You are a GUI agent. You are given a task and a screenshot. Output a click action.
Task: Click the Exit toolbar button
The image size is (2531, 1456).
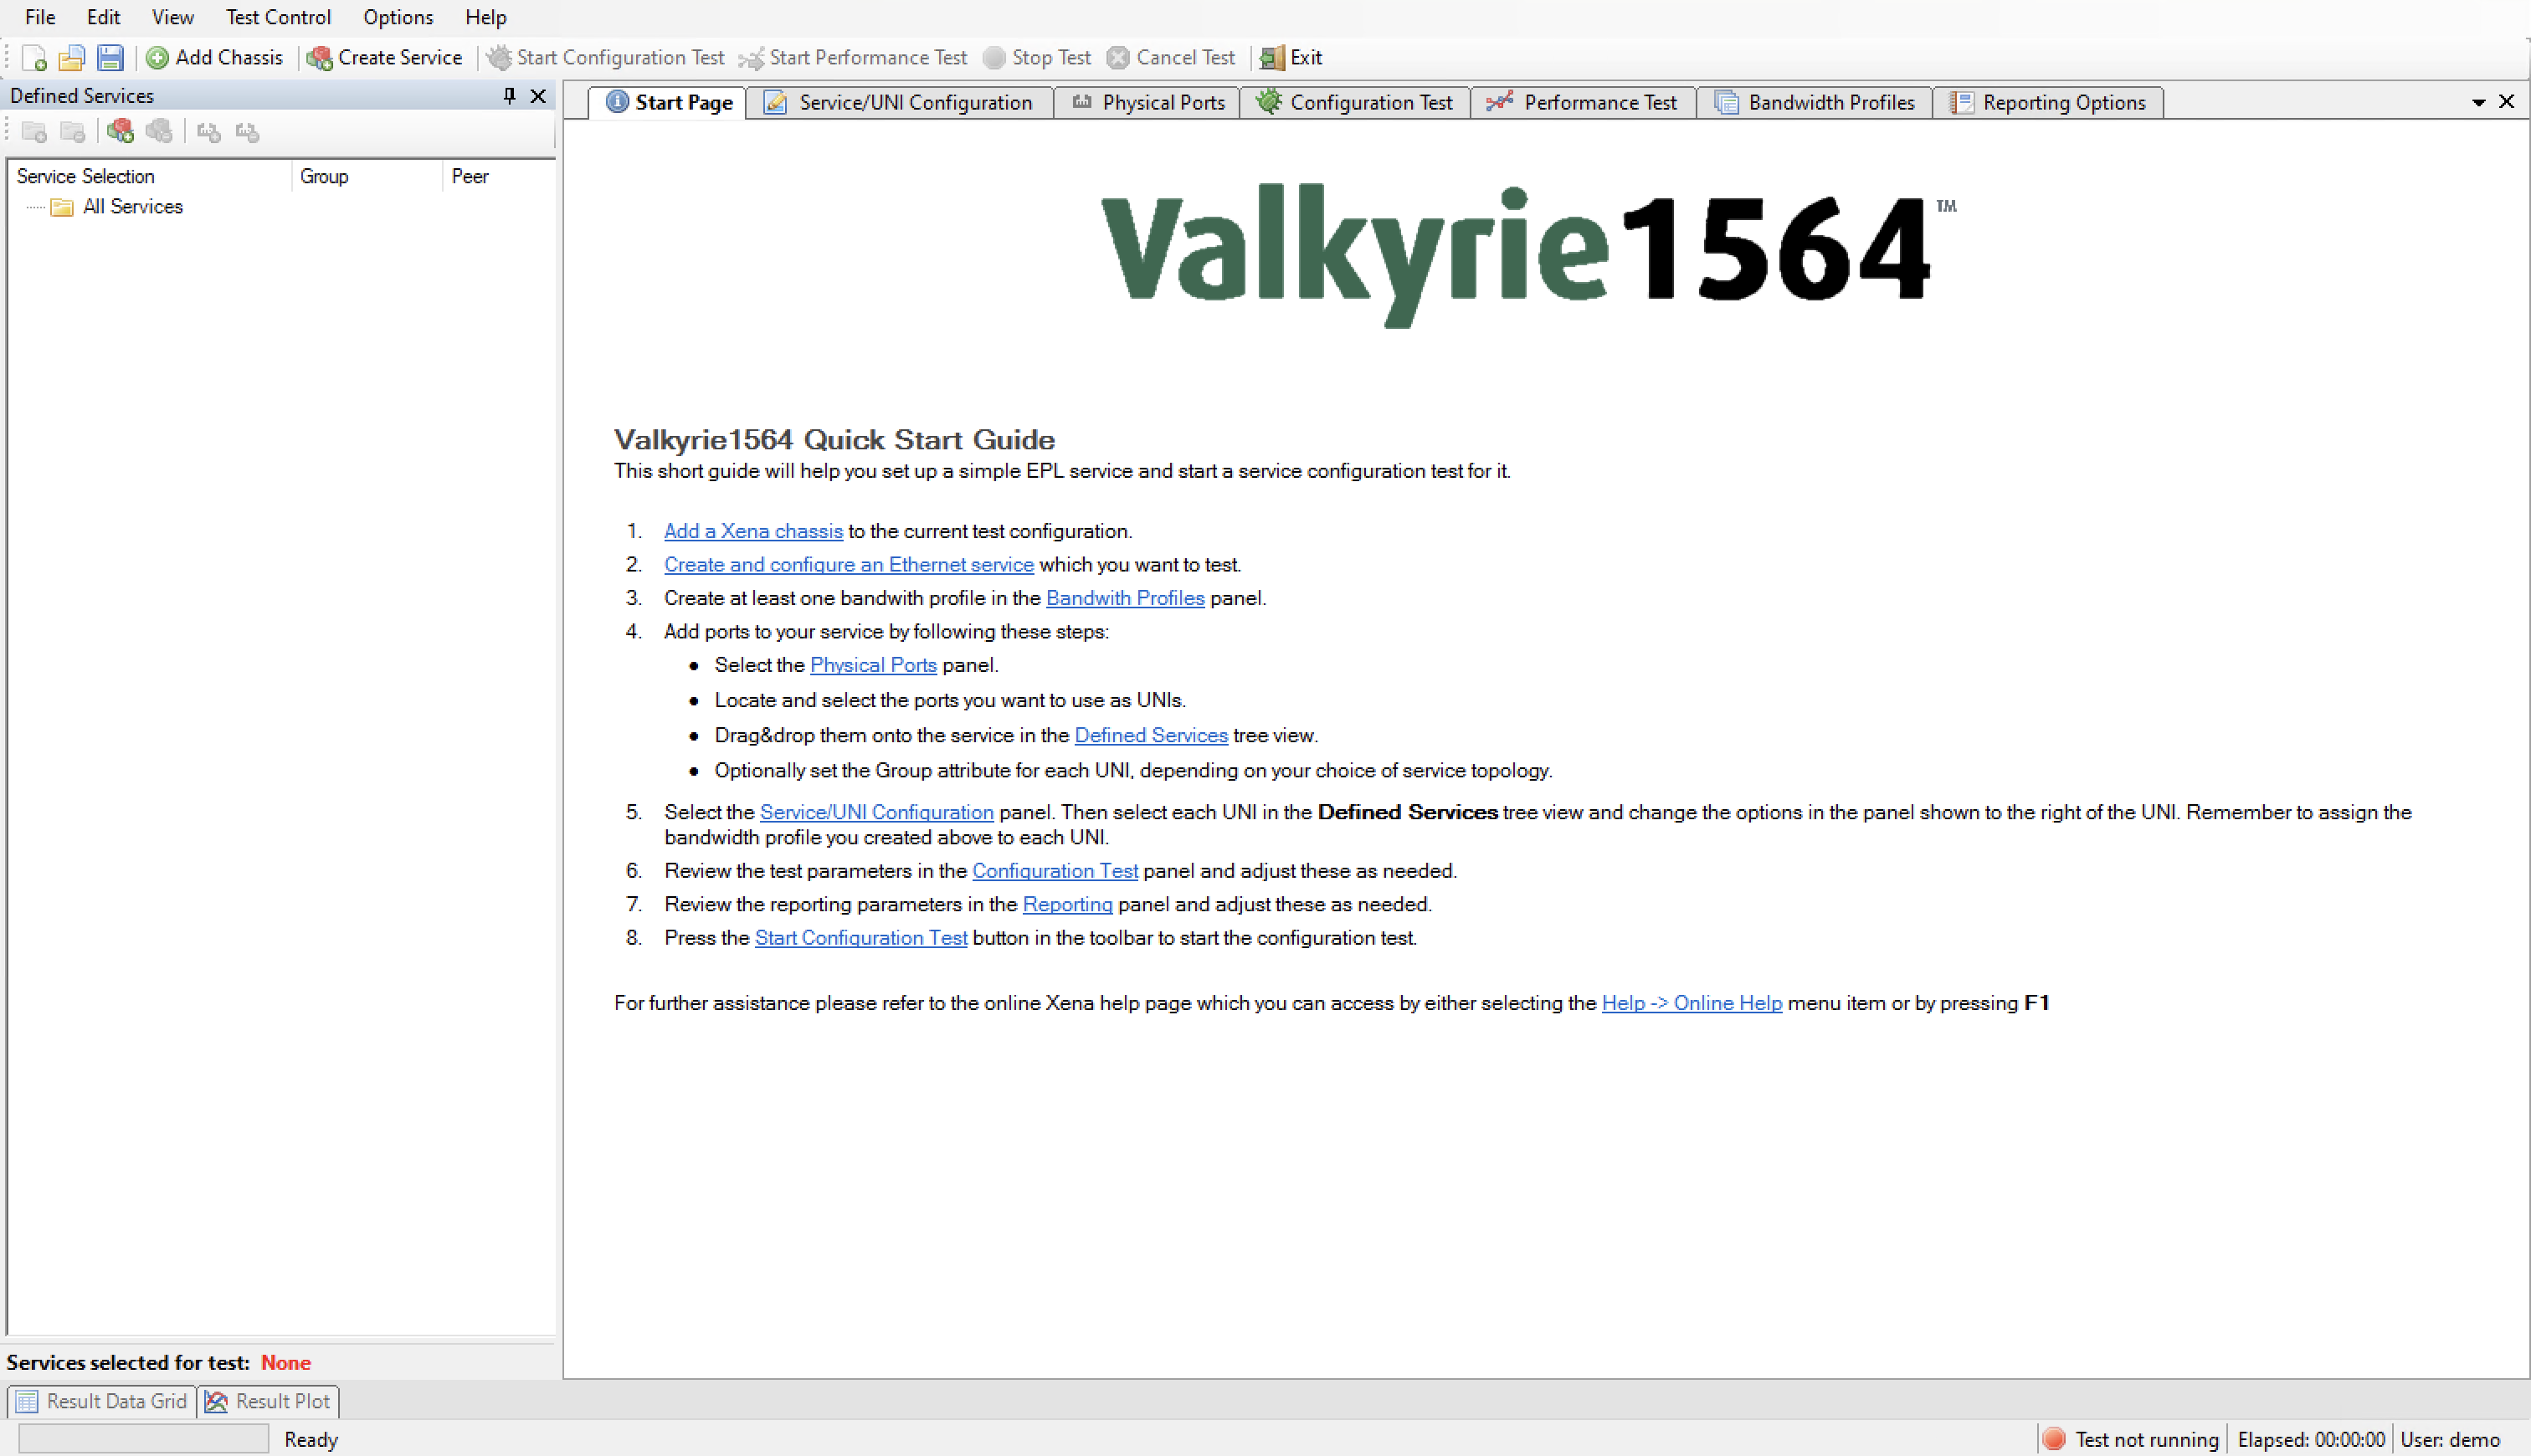pyautogui.click(x=1291, y=58)
